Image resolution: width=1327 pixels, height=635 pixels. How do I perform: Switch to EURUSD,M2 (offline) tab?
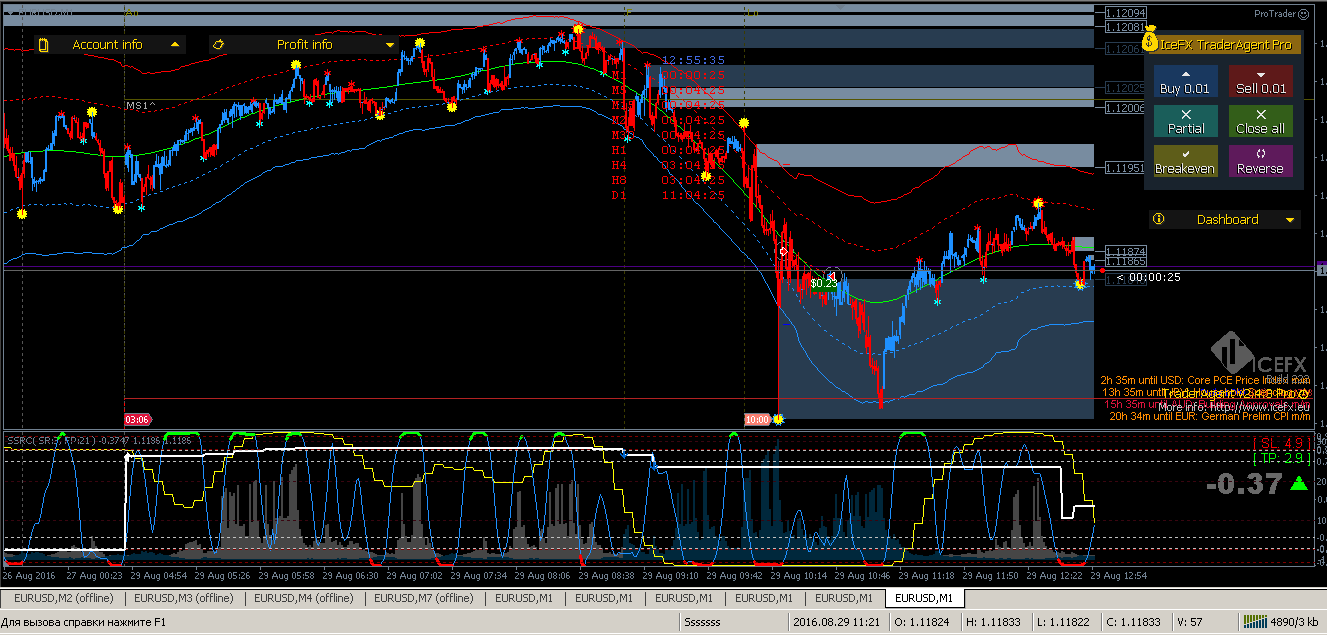coord(63,598)
